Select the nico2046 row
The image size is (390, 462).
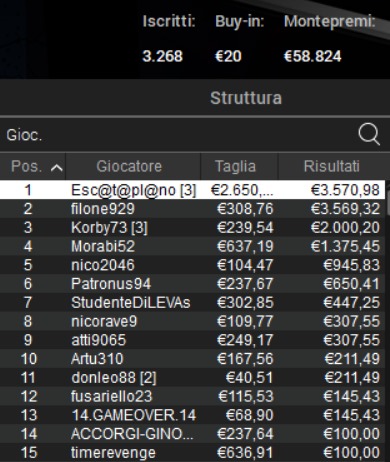click(x=192, y=265)
